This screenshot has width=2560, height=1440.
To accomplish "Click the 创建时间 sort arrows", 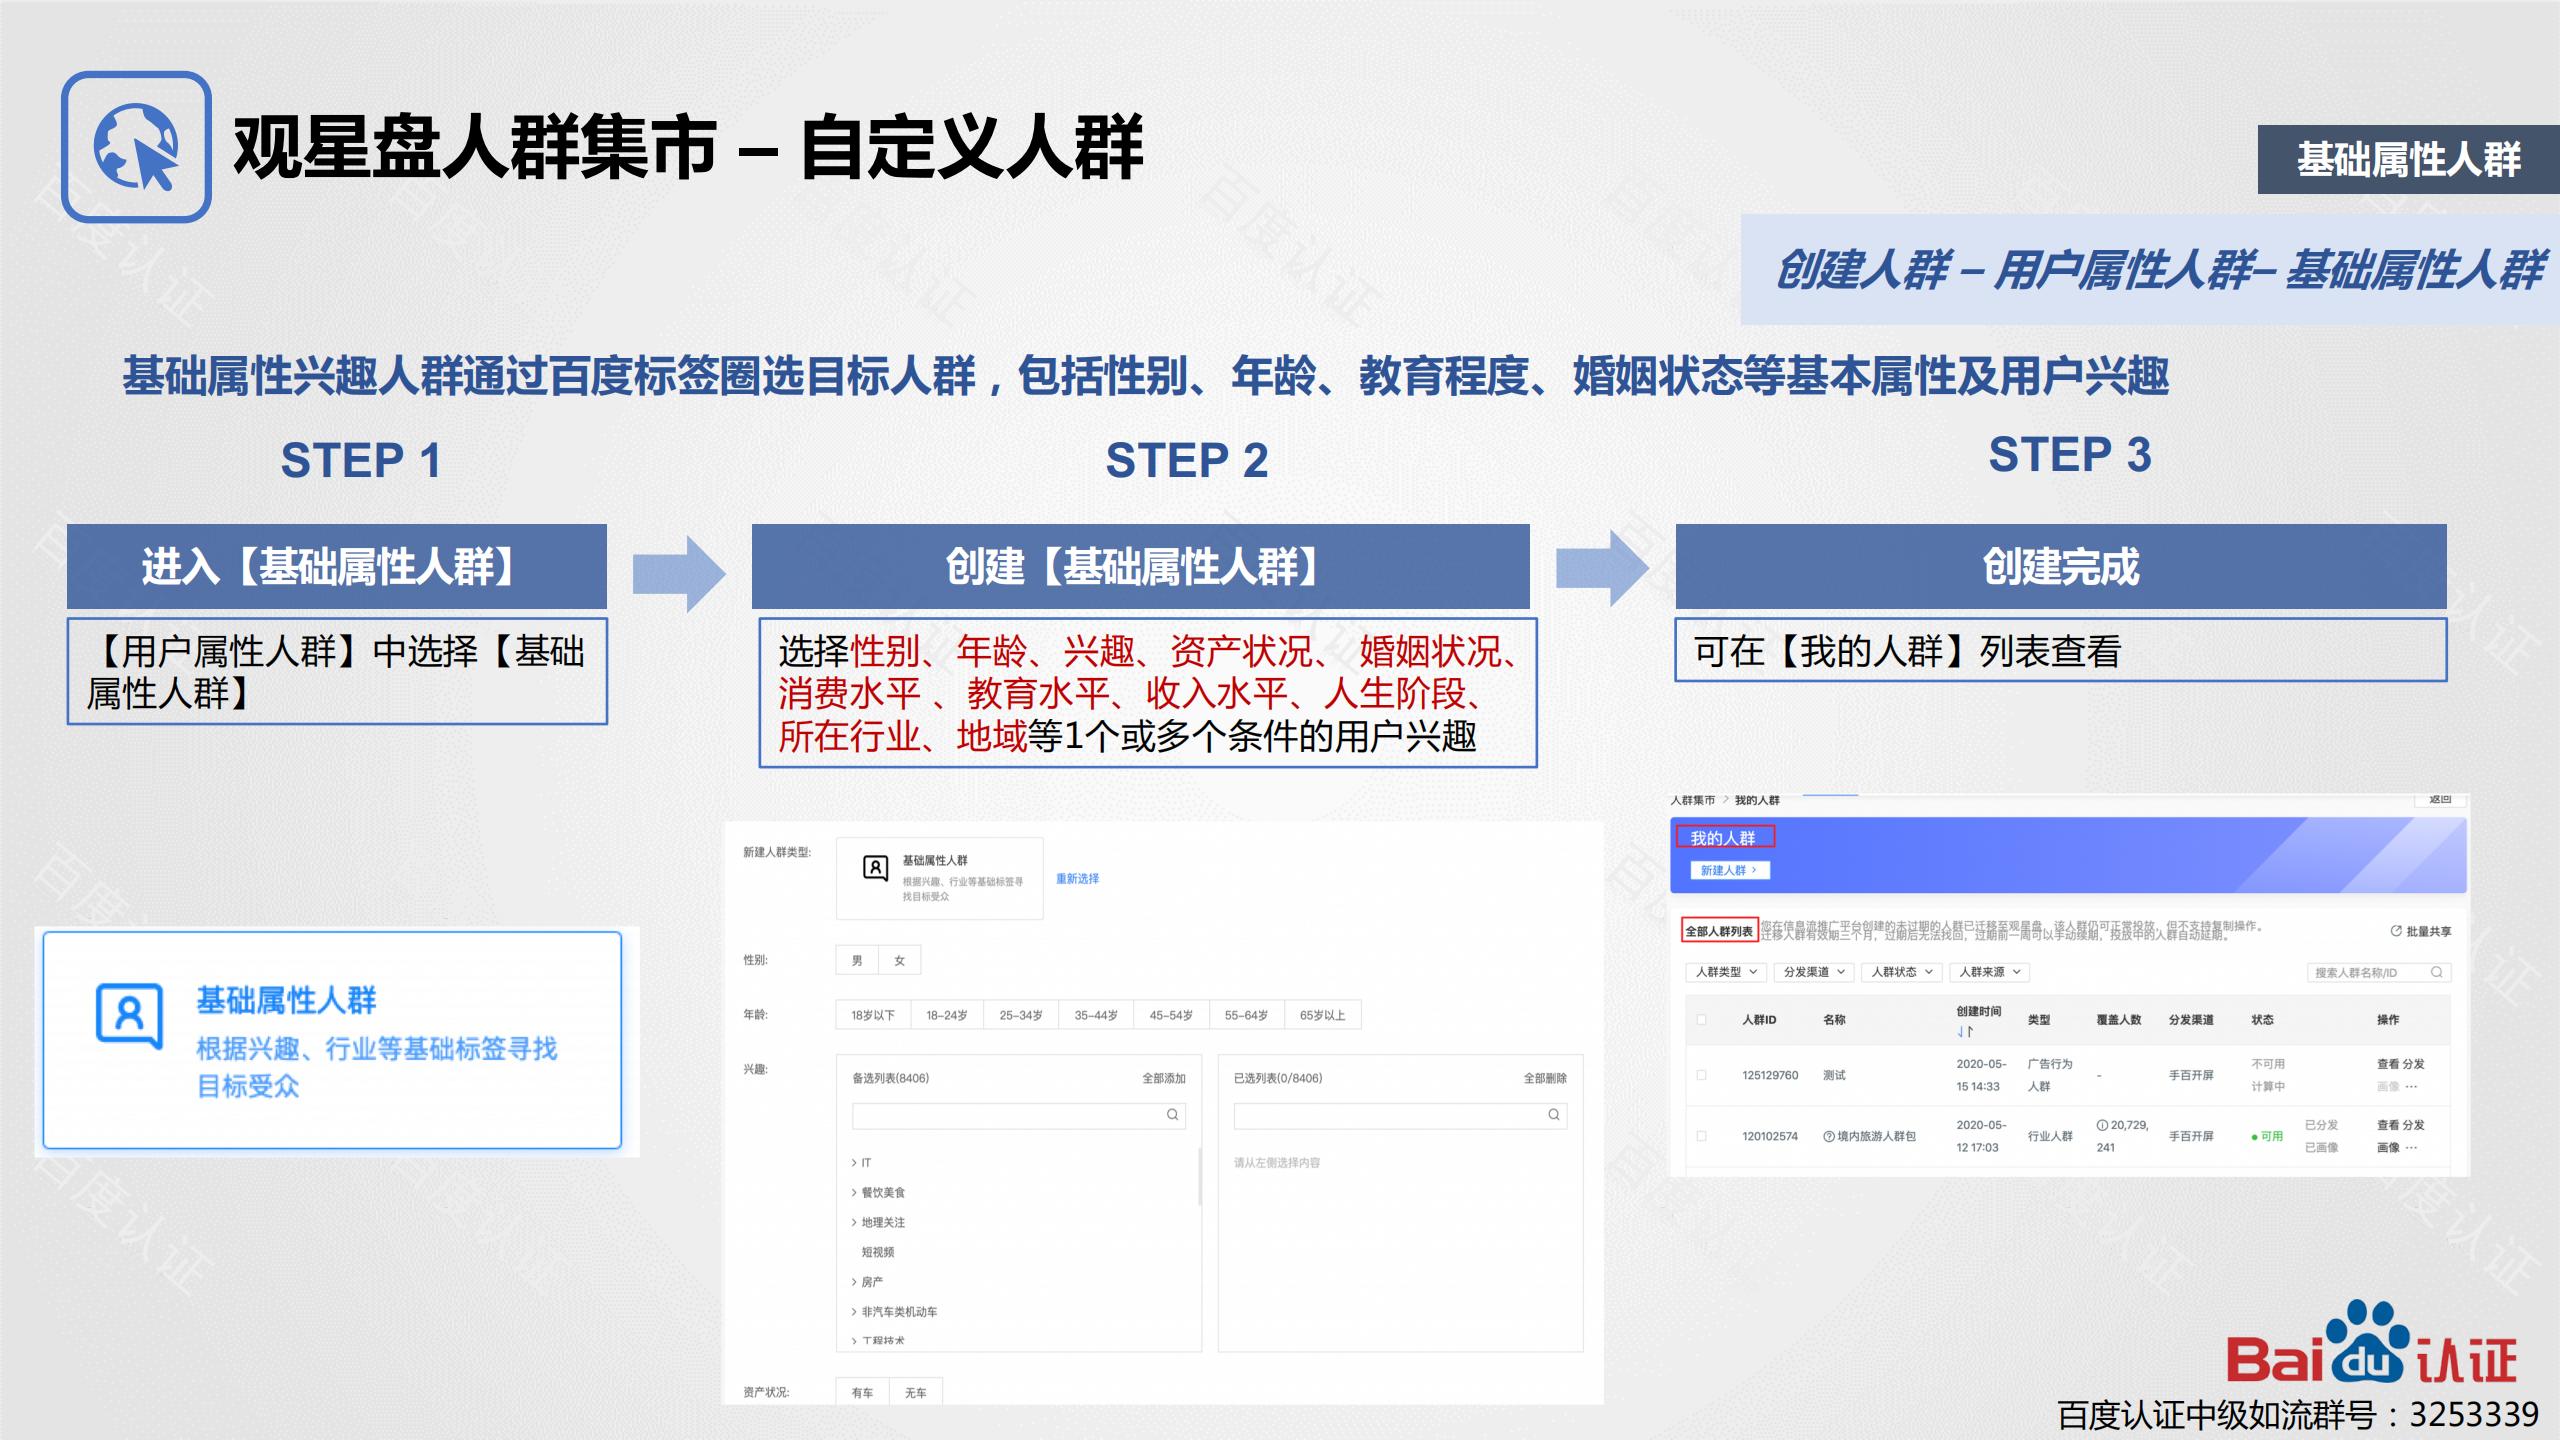I will click(1965, 1031).
